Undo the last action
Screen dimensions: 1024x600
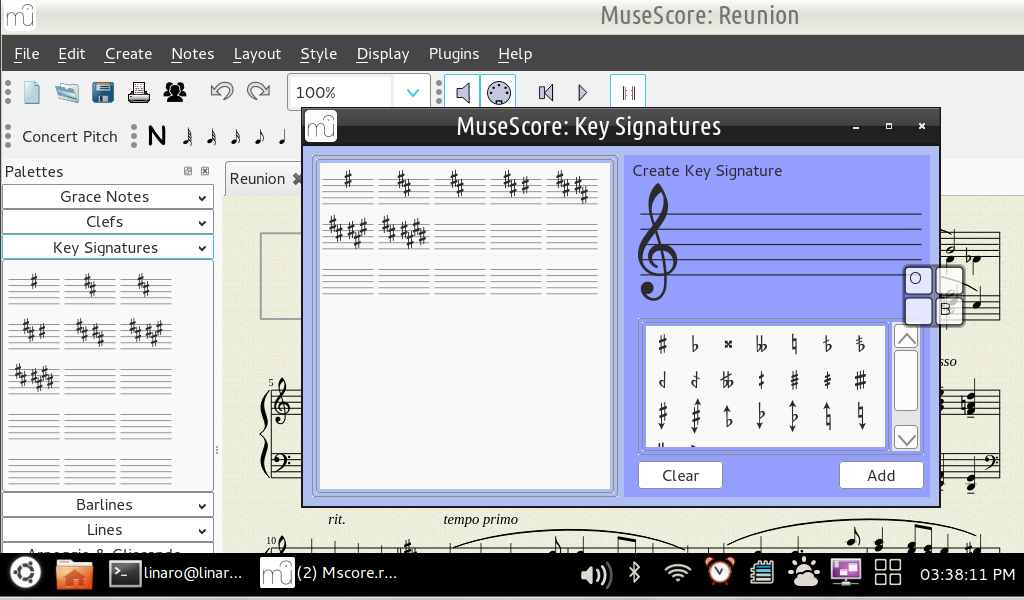pos(222,91)
